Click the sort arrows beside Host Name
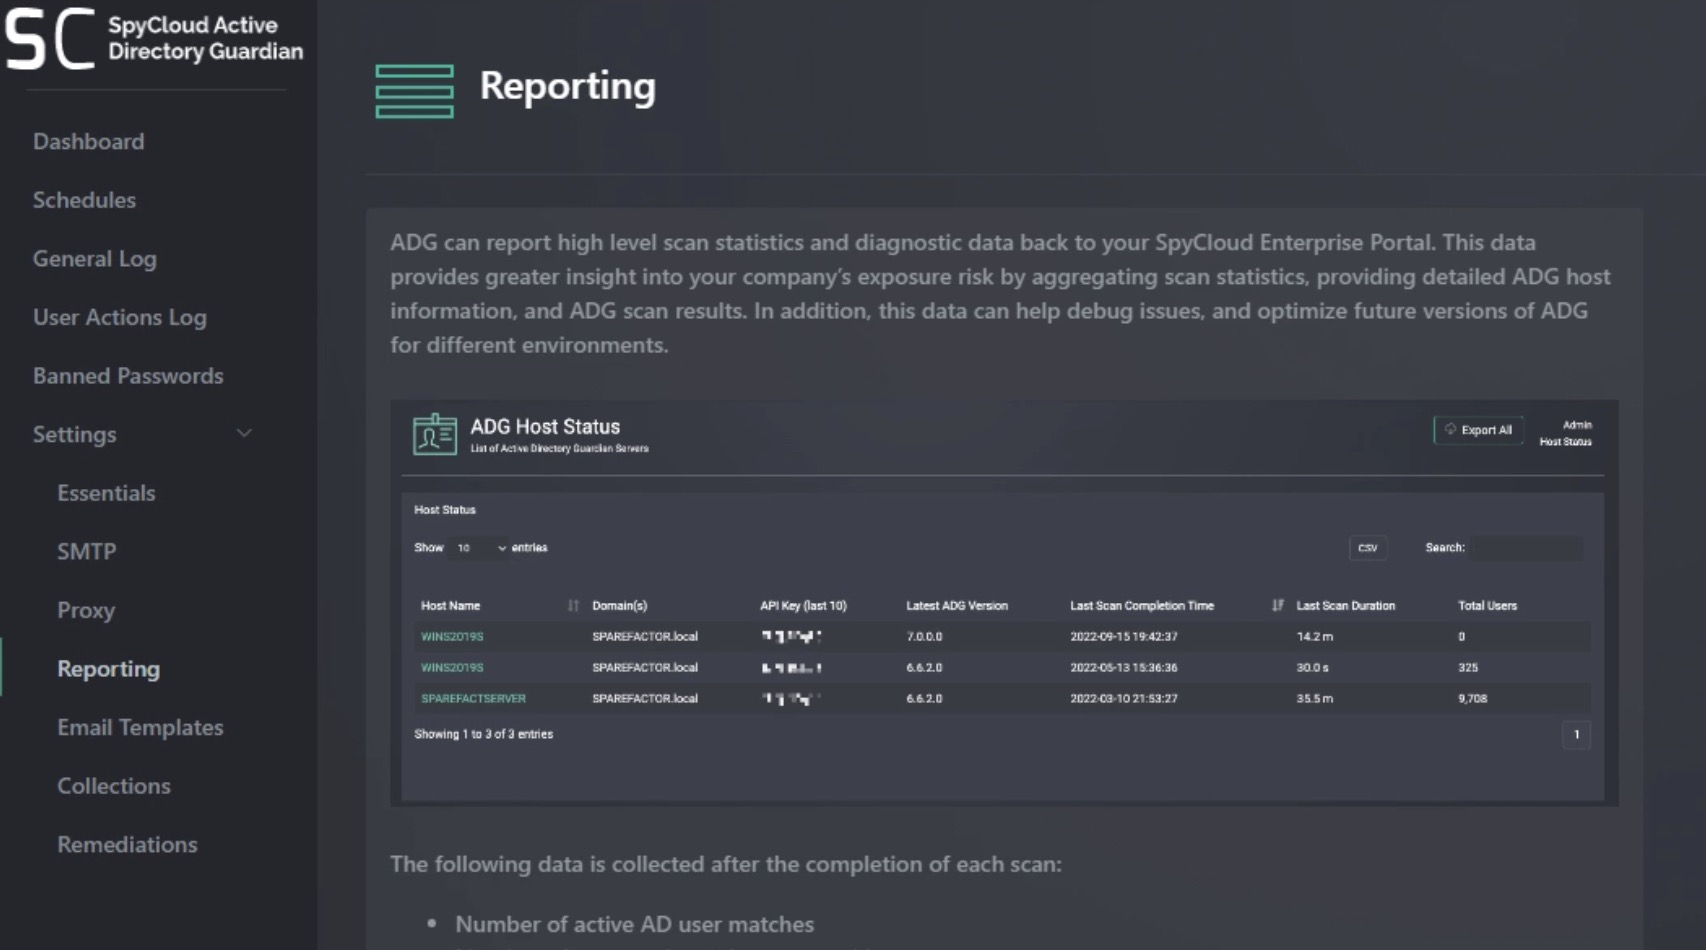The image size is (1706, 950). [571, 605]
